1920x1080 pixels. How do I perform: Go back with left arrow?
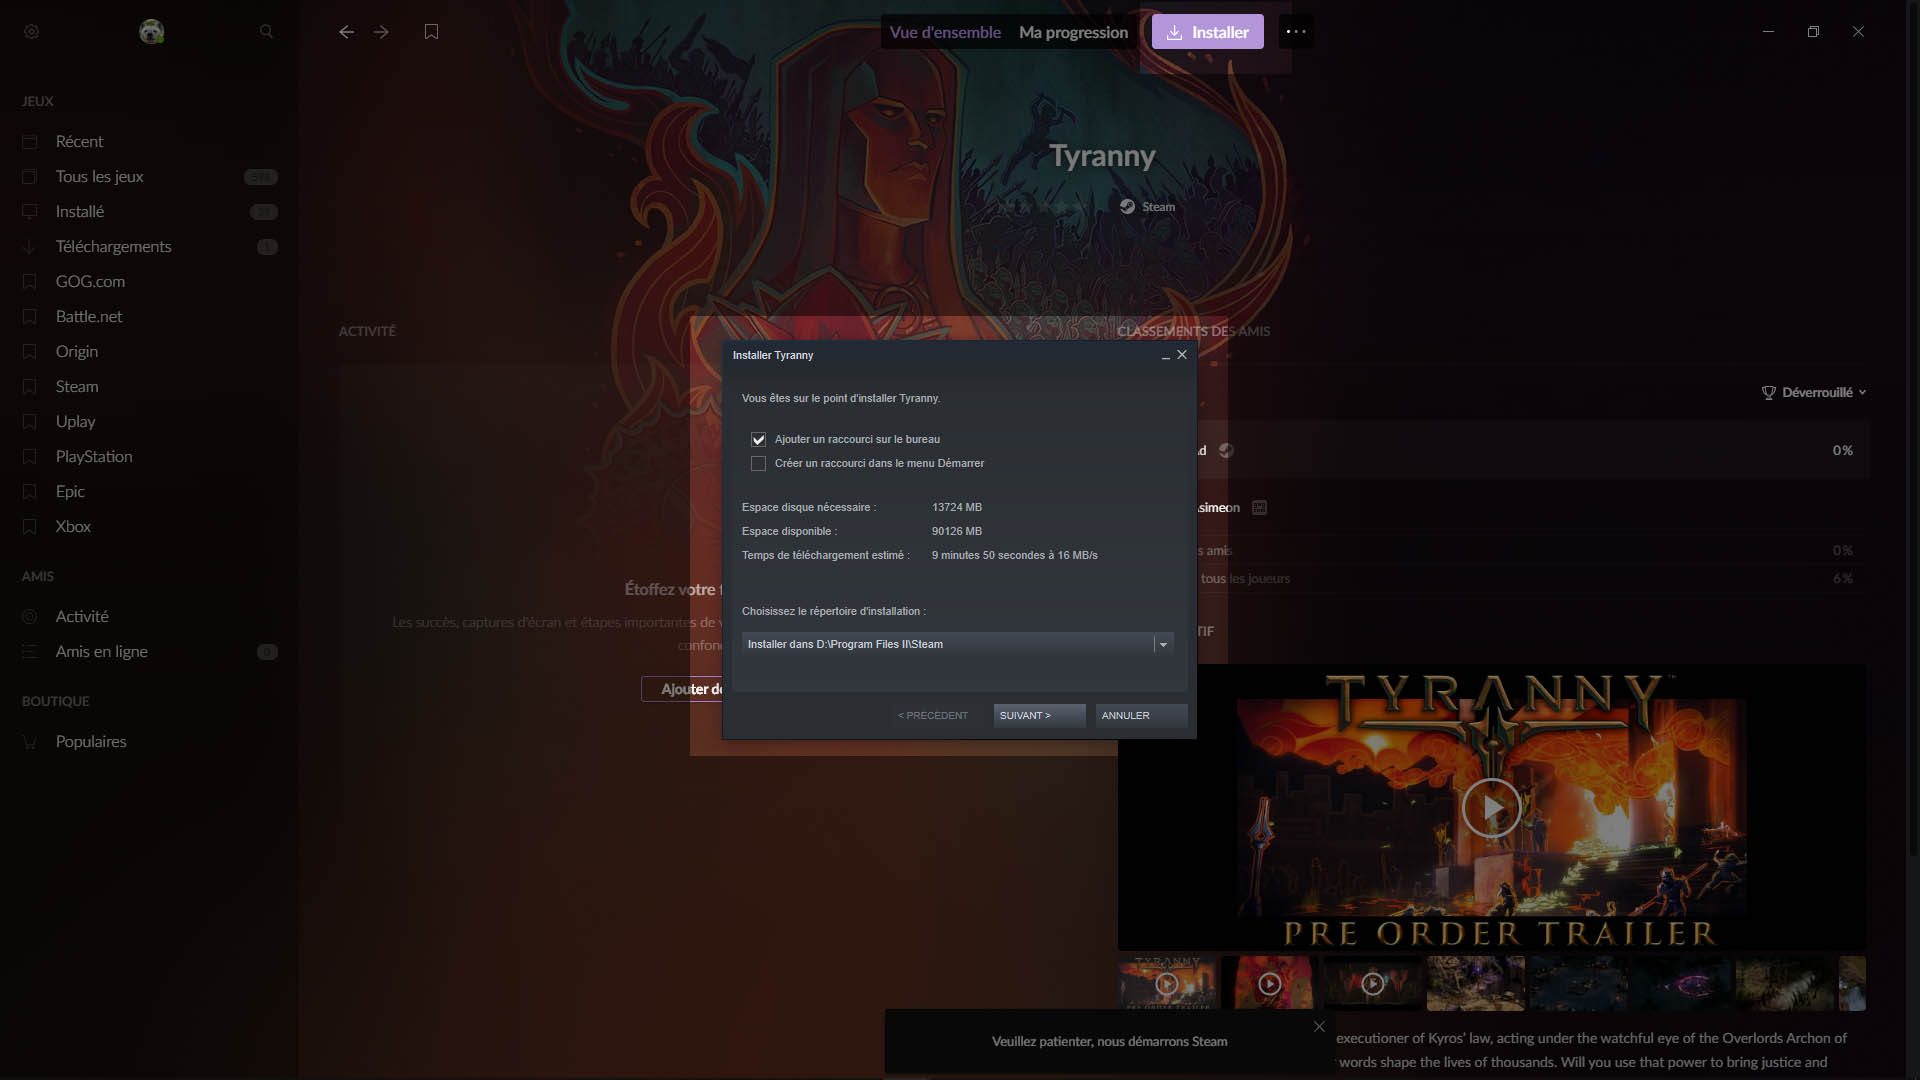tap(346, 32)
